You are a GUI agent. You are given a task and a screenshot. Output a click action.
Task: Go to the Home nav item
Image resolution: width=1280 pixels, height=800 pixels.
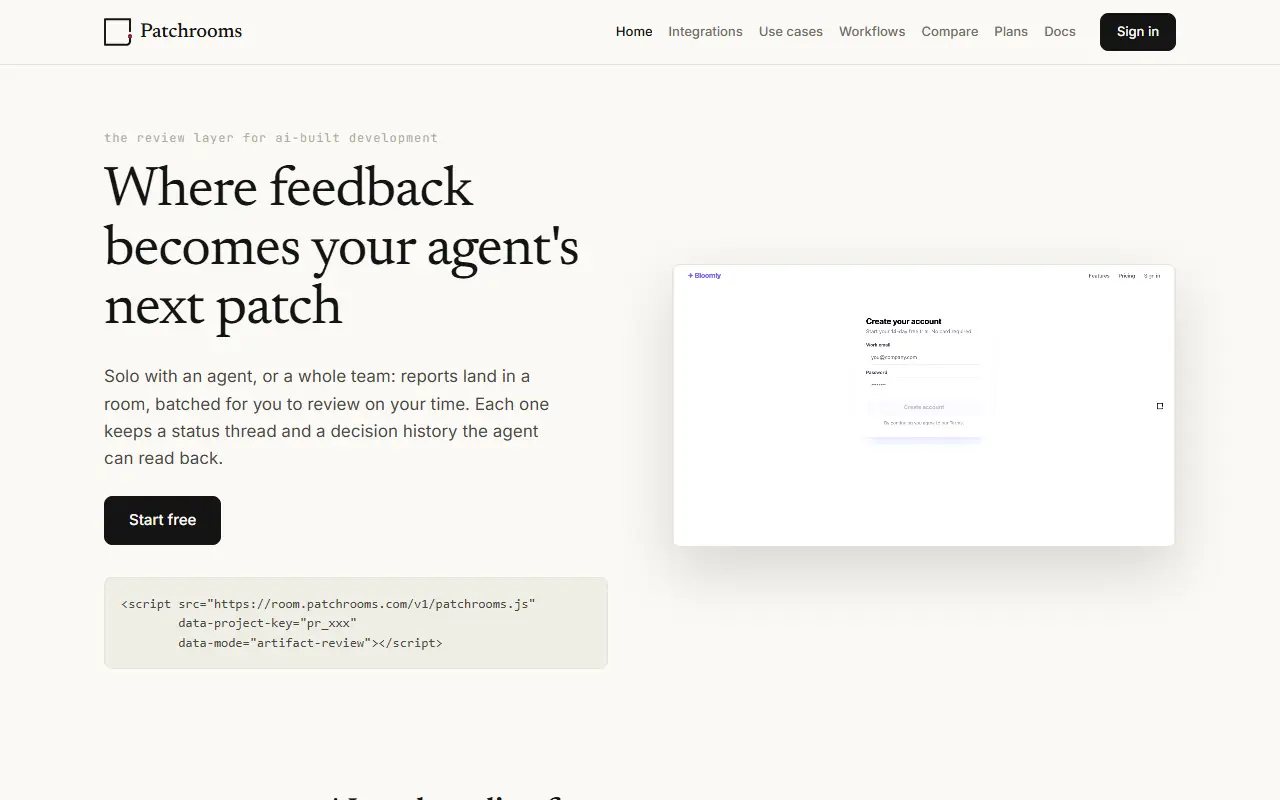click(x=634, y=32)
